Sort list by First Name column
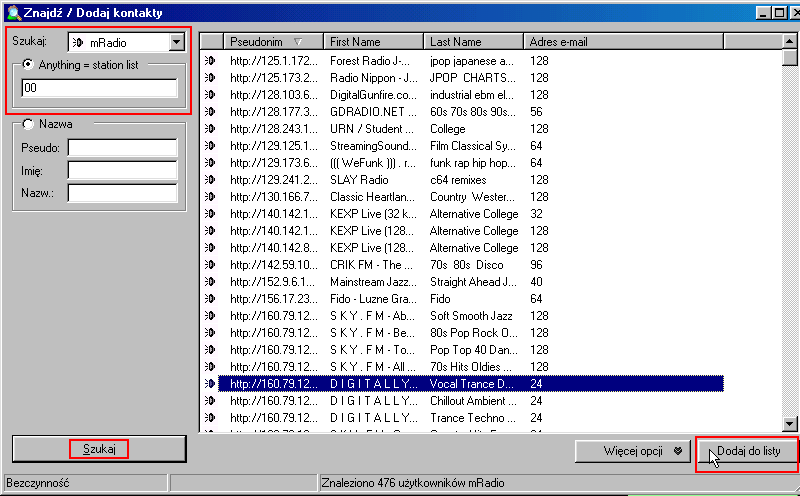The width and height of the screenshot is (800, 496). click(x=374, y=42)
